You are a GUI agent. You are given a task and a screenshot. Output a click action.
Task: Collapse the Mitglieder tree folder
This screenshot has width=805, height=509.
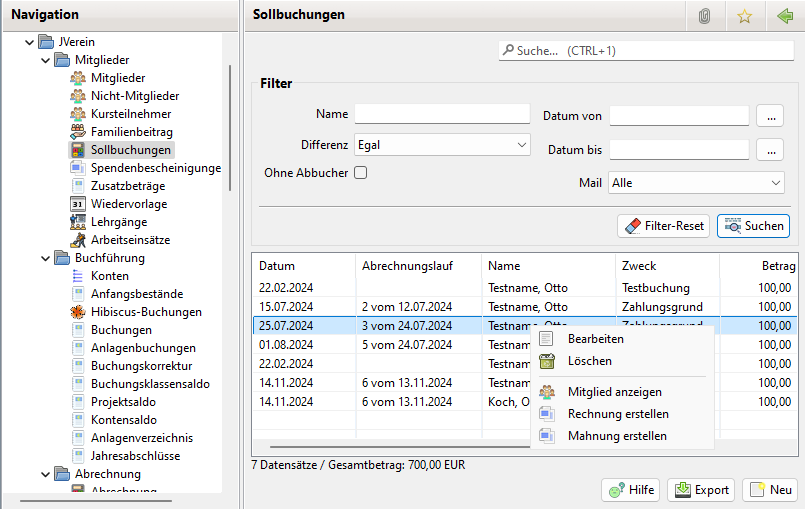pyautogui.click(x=44, y=60)
